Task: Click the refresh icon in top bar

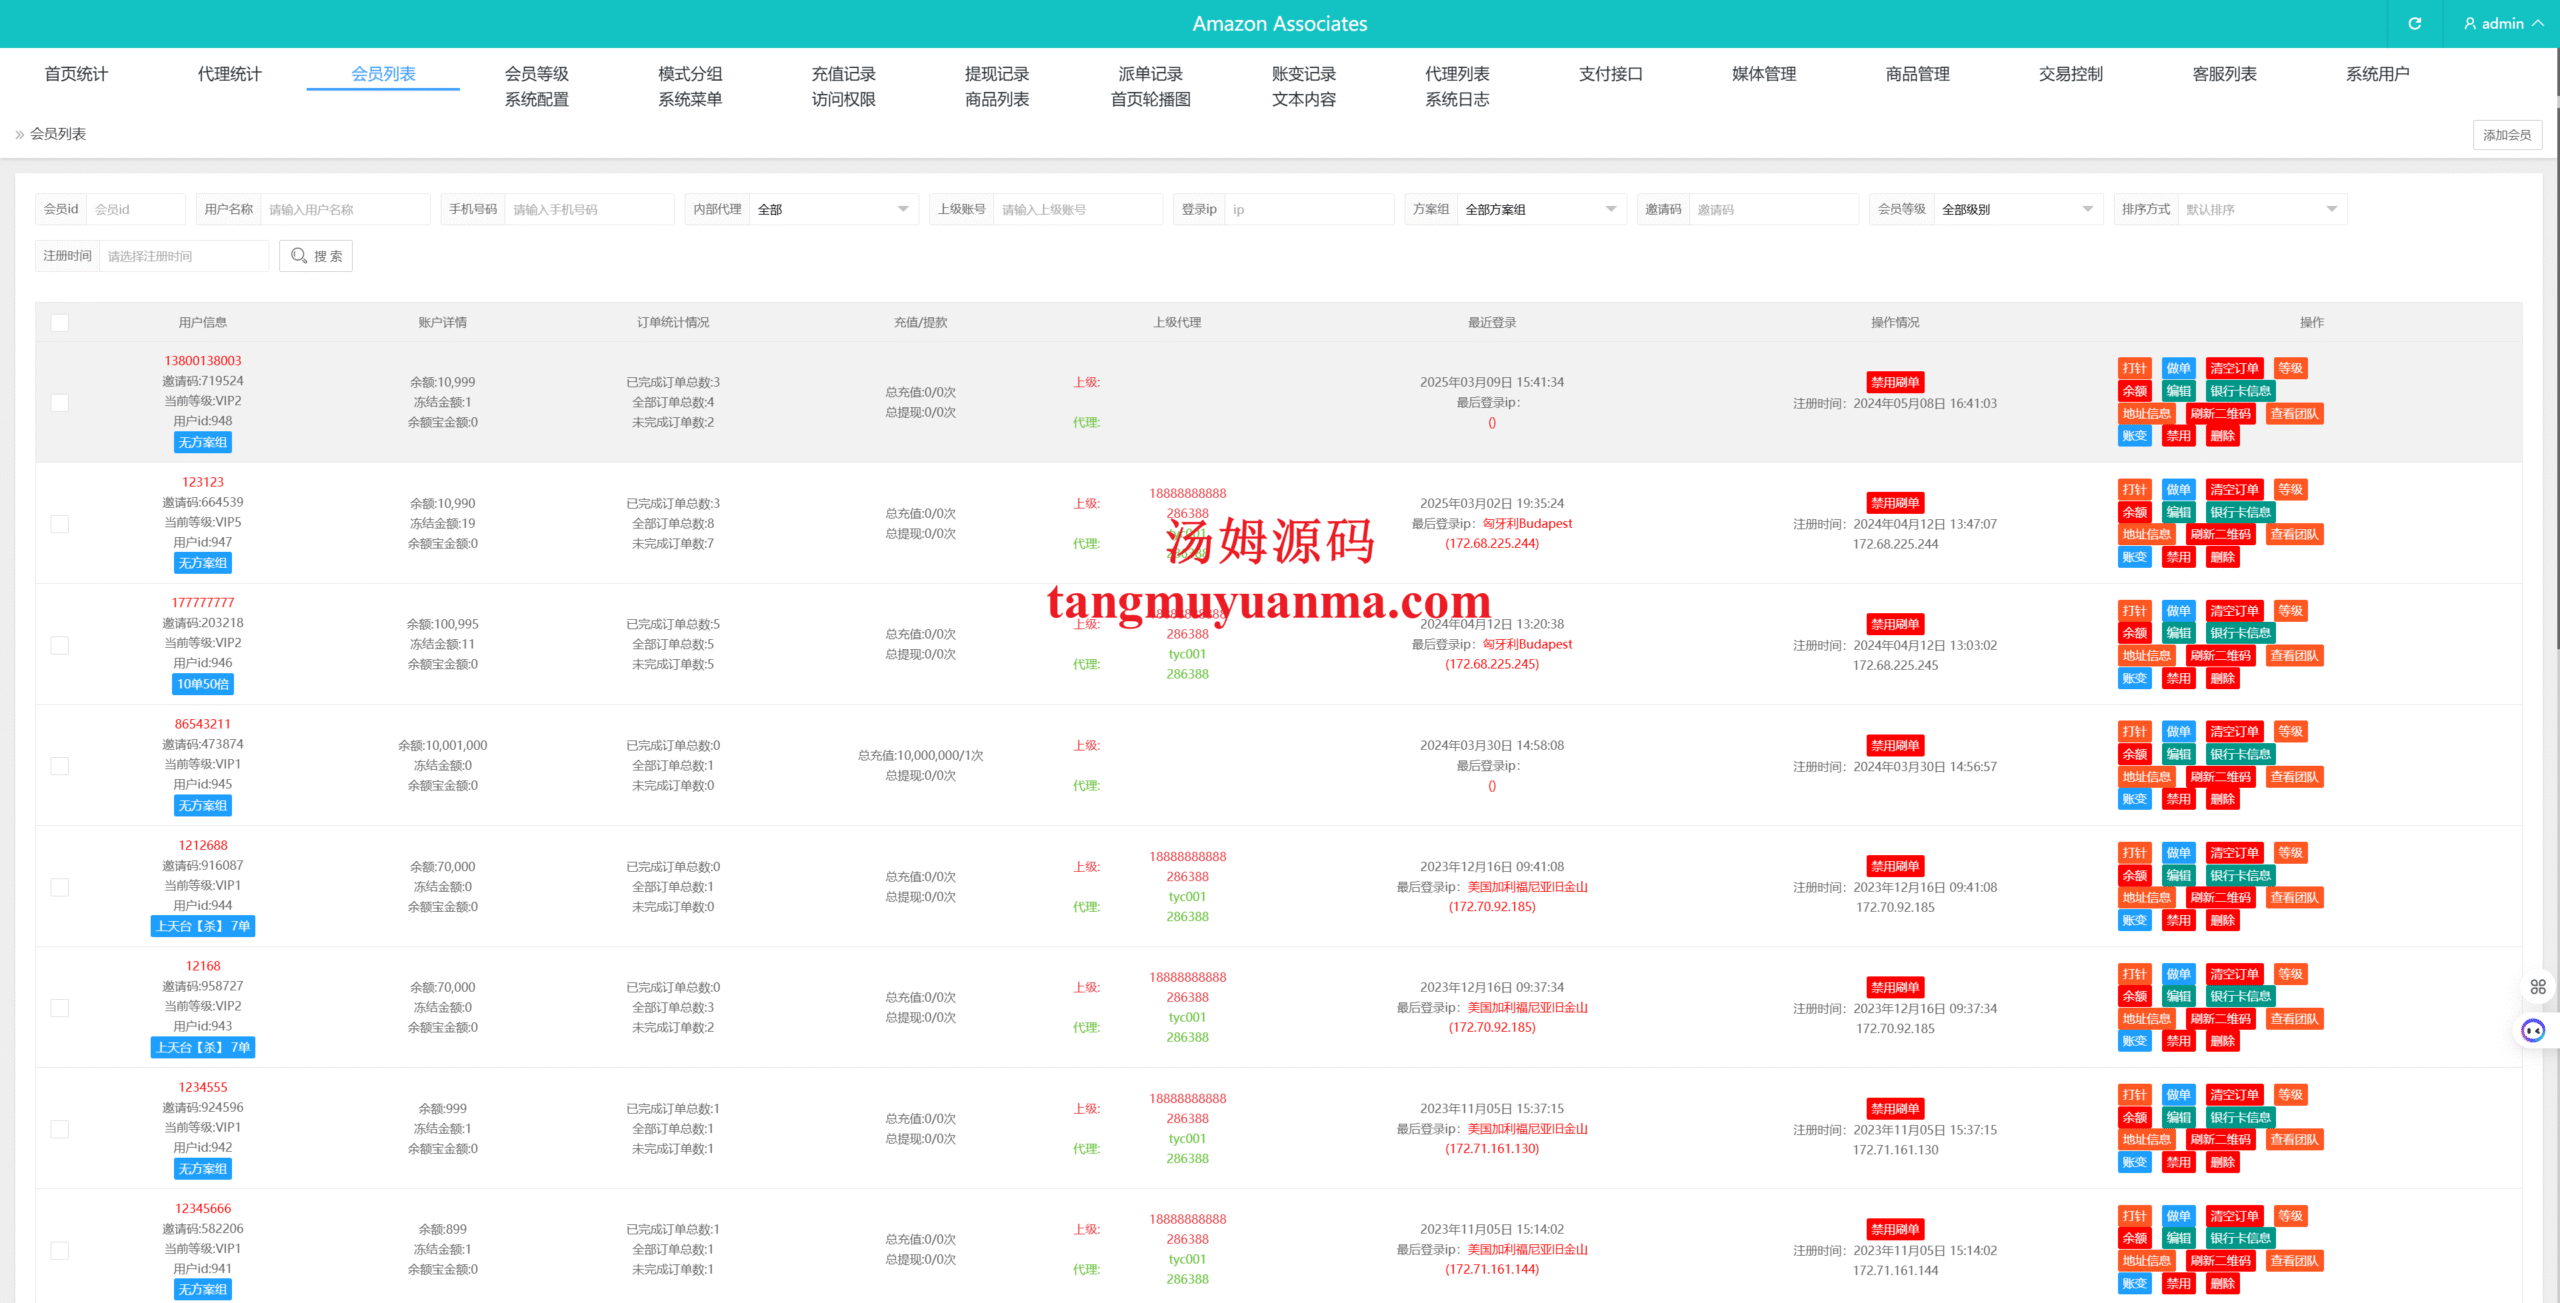Action: tap(2414, 23)
